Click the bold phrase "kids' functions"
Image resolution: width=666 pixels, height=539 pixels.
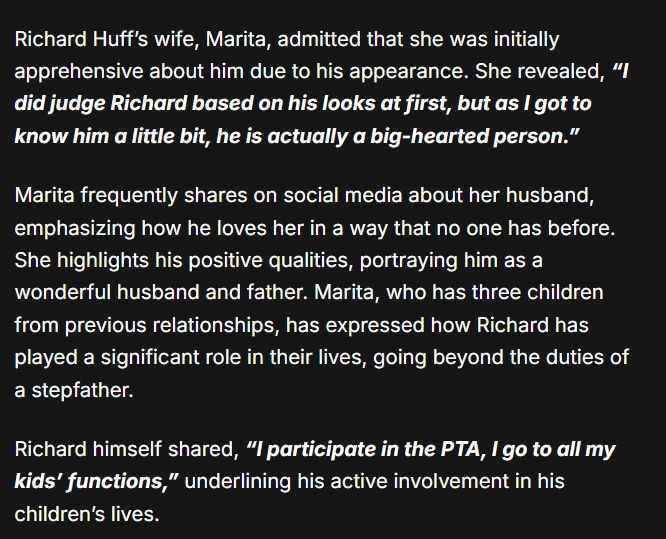[93, 482]
